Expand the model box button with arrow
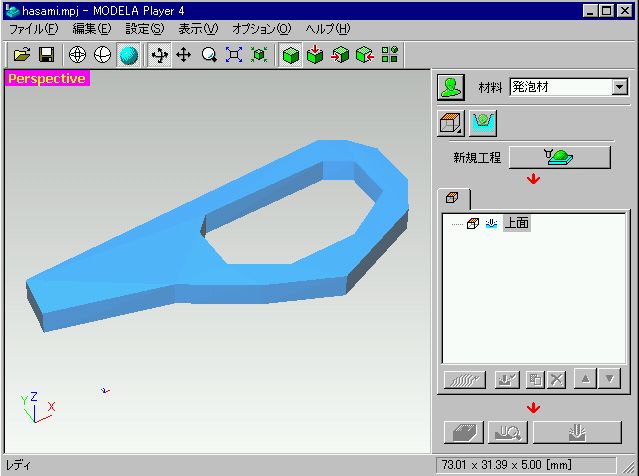639x476 pixels. [449, 123]
